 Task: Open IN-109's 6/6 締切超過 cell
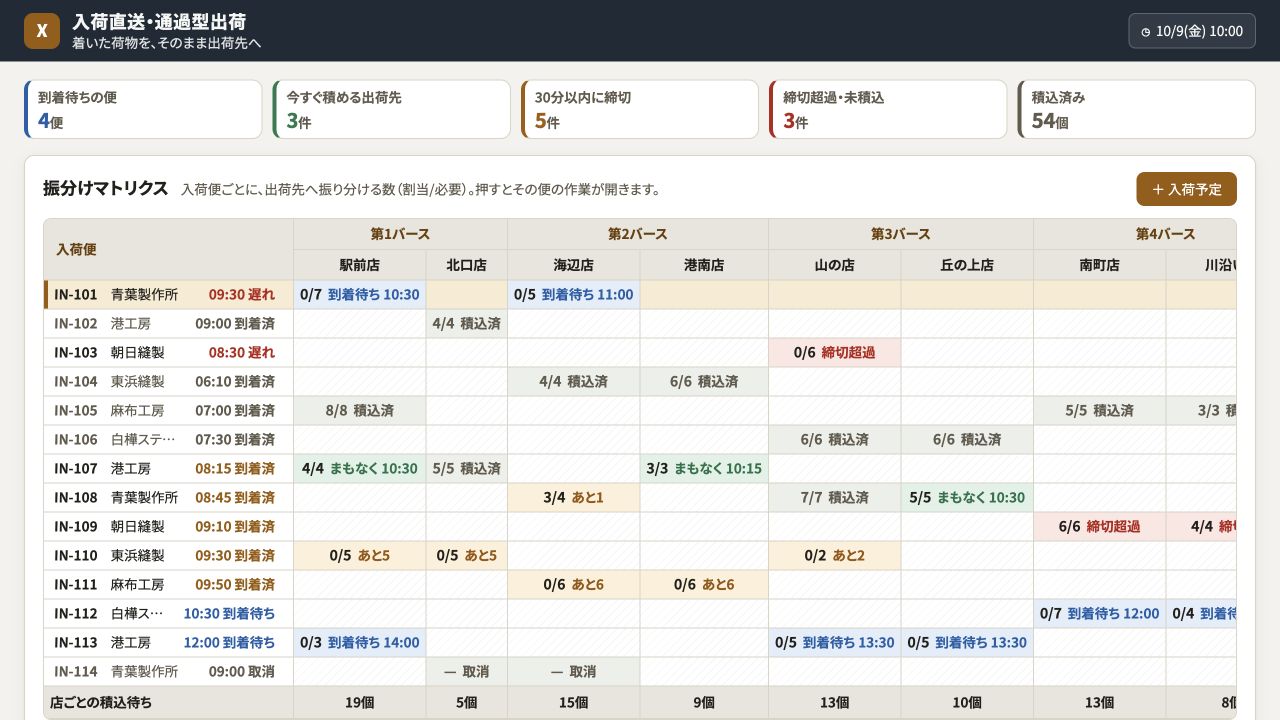pyautogui.click(x=1100, y=527)
